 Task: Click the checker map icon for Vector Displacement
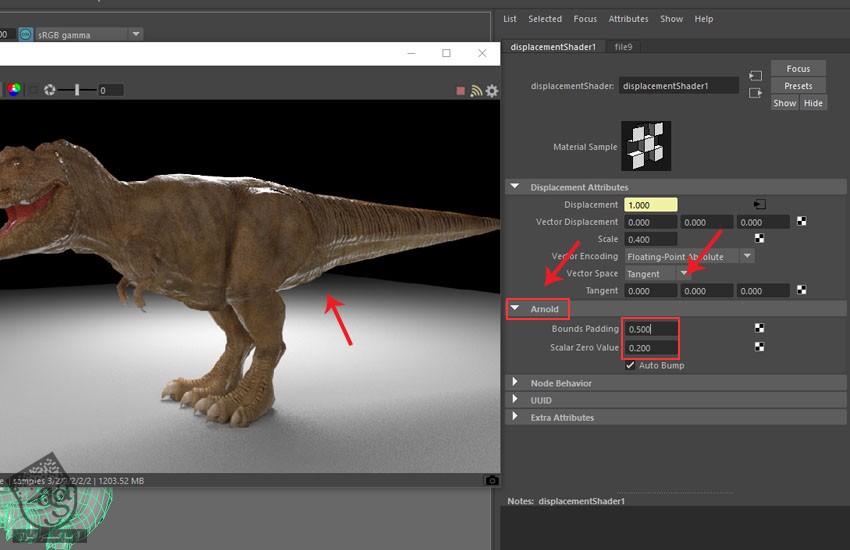coord(801,221)
